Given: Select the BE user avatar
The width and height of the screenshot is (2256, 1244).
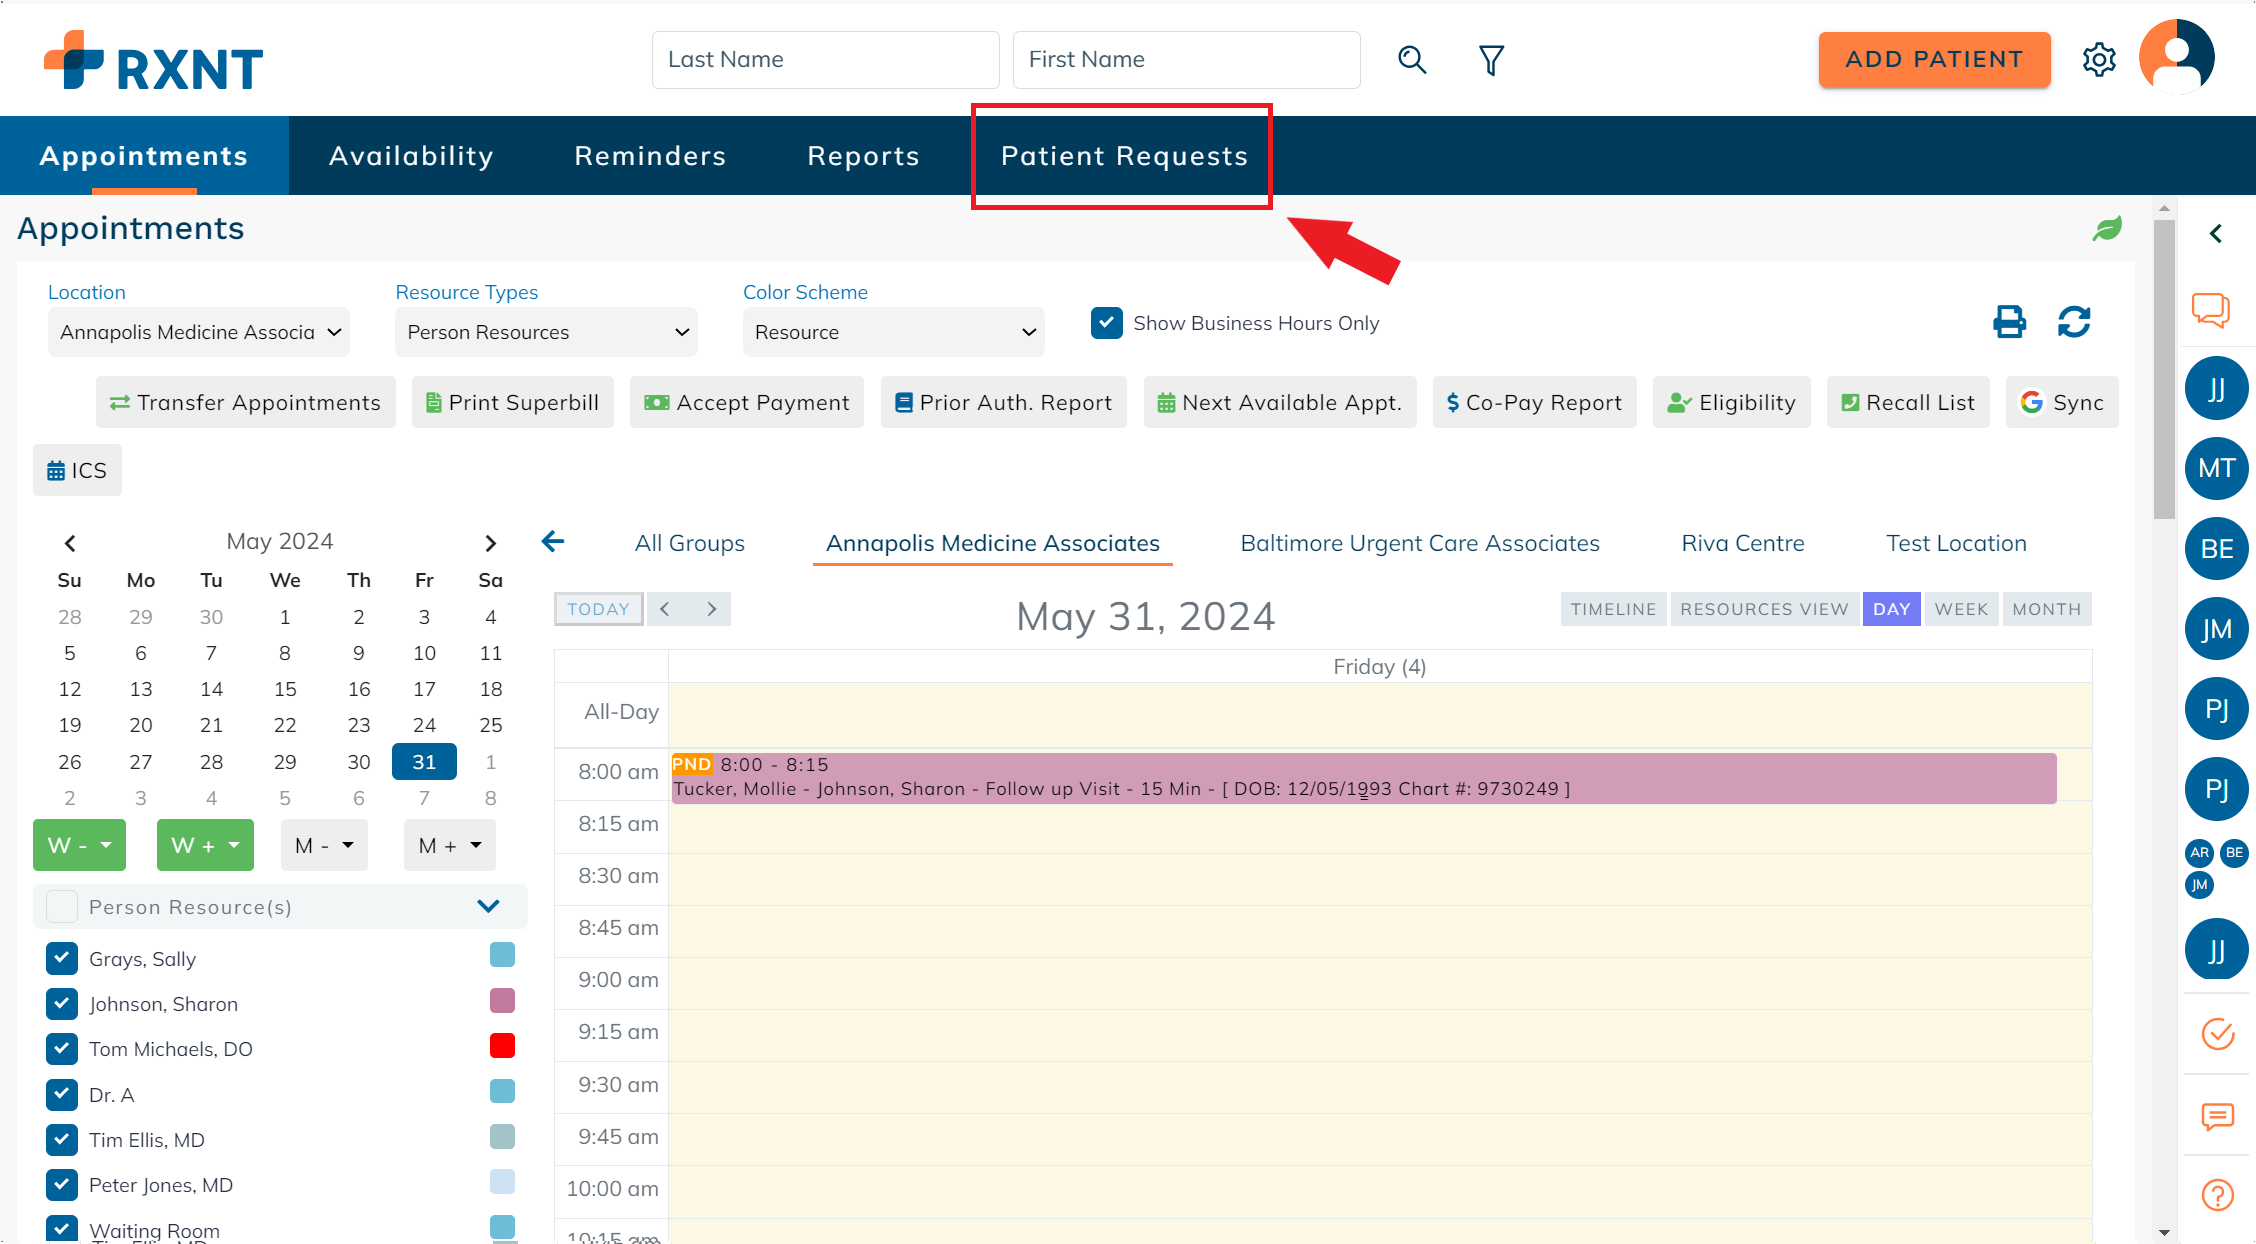Looking at the screenshot, I should click(2217, 548).
